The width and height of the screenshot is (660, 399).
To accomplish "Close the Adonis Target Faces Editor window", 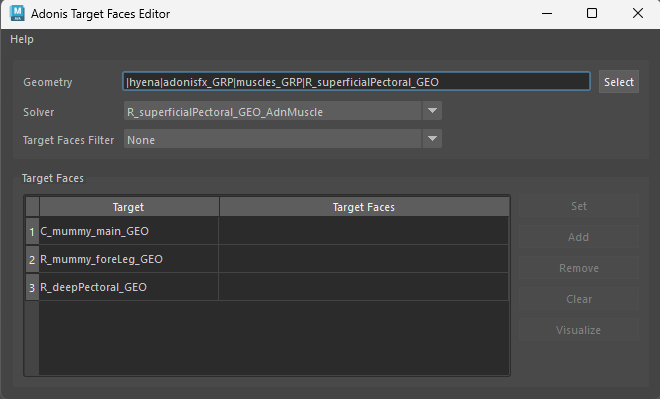I will (x=638, y=13).
